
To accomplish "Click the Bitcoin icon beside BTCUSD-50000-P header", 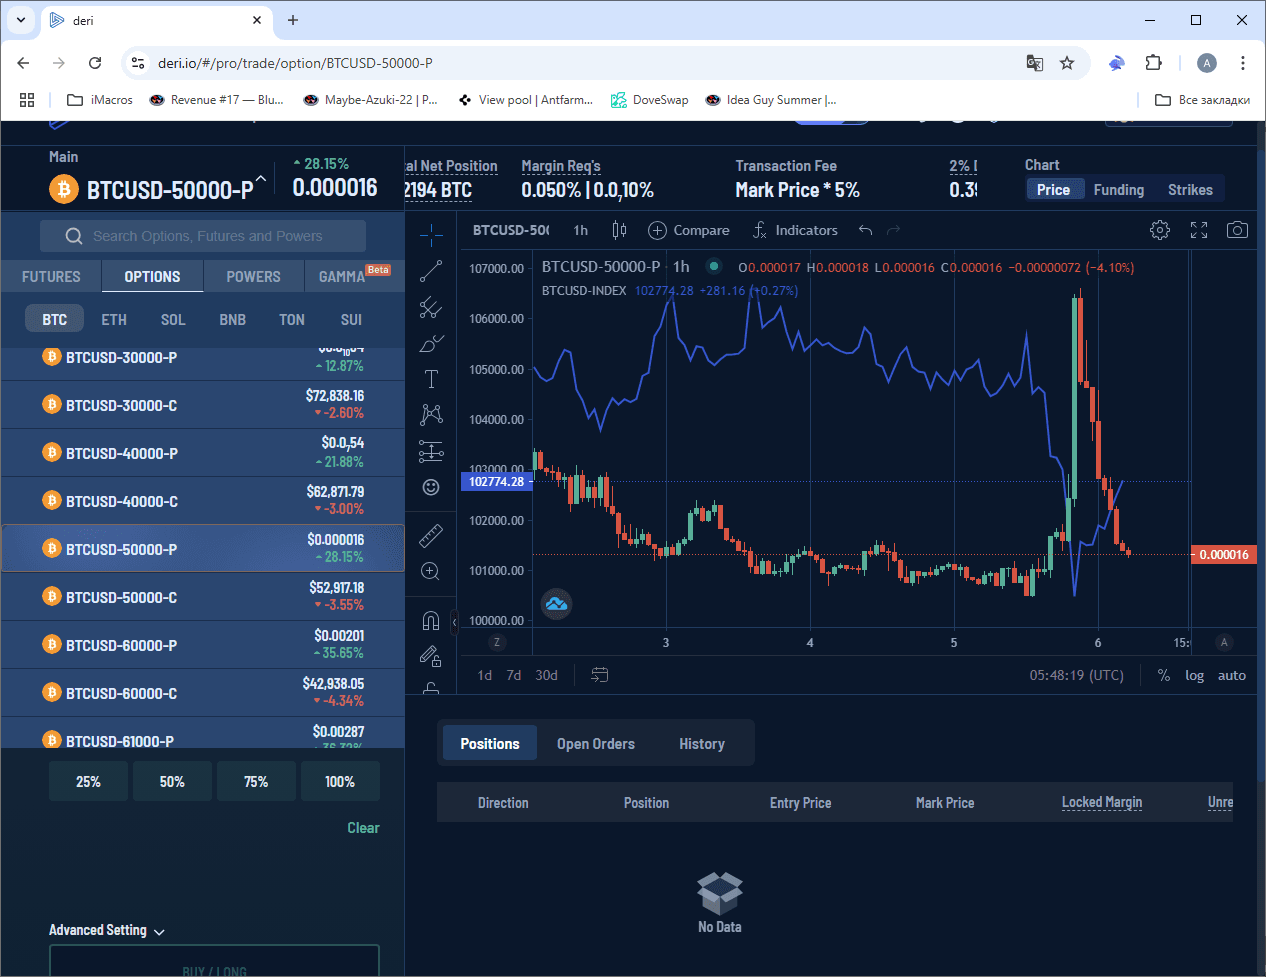I will [x=64, y=188].
